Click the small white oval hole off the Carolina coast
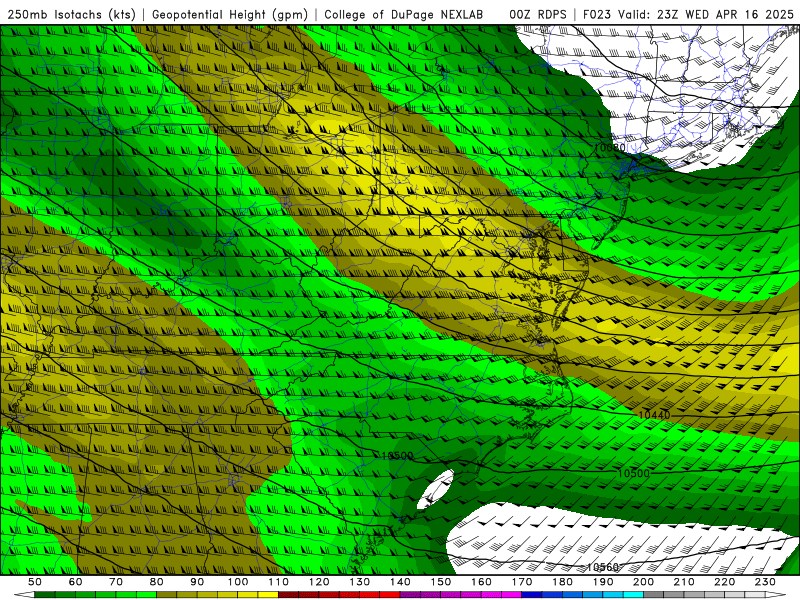Image resolution: width=800 pixels, height=600 pixels. point(436,489)
